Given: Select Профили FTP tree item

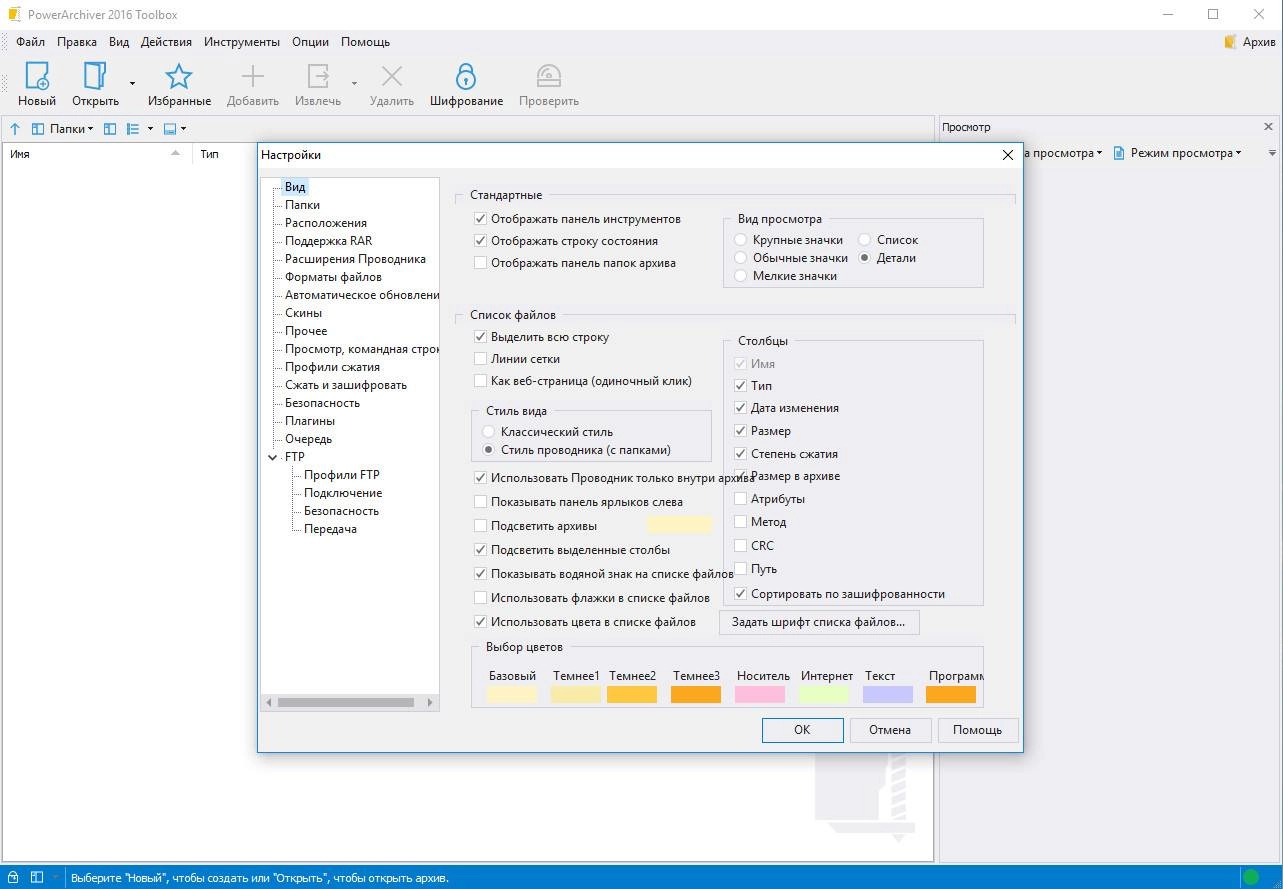Looking at the screenshot, I should (x=342, y=475).
